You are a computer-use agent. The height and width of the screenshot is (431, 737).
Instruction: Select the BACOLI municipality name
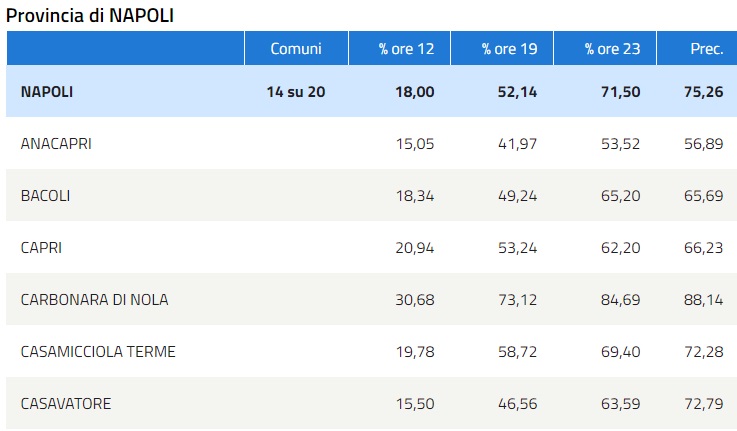coord(46,196)
